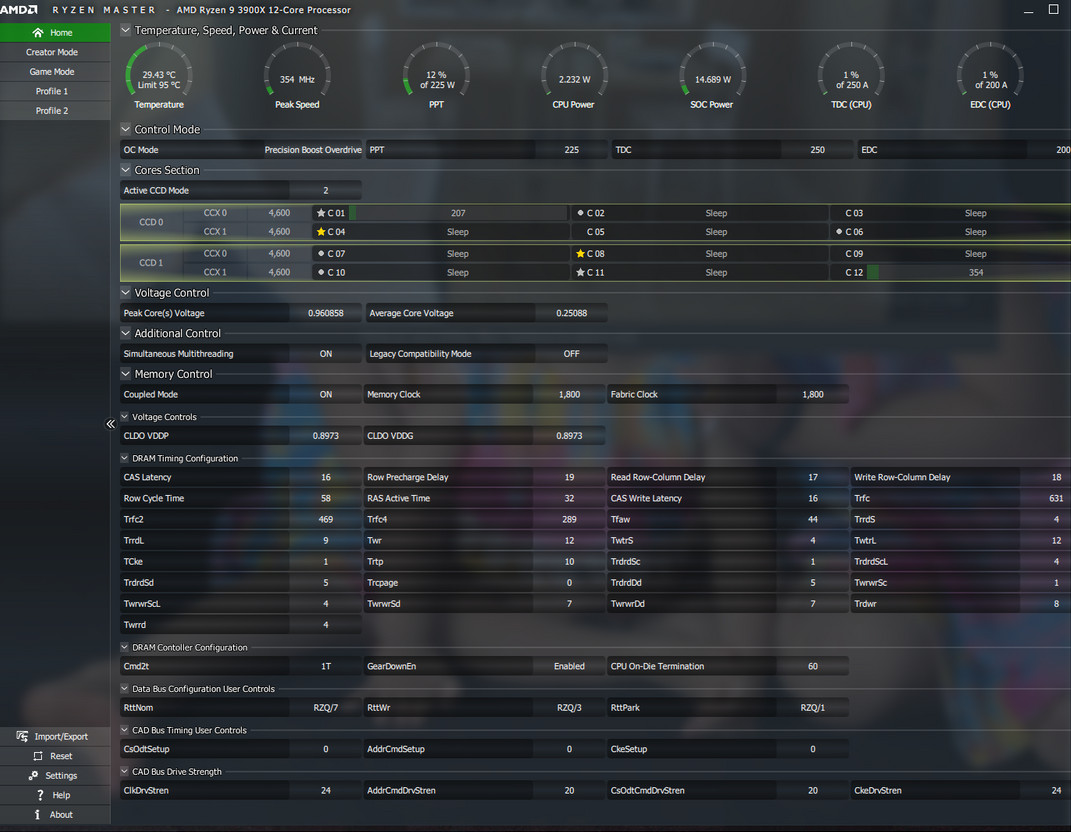
Task: Click RttNom value RZQ/7
Action: pos(326,708)
